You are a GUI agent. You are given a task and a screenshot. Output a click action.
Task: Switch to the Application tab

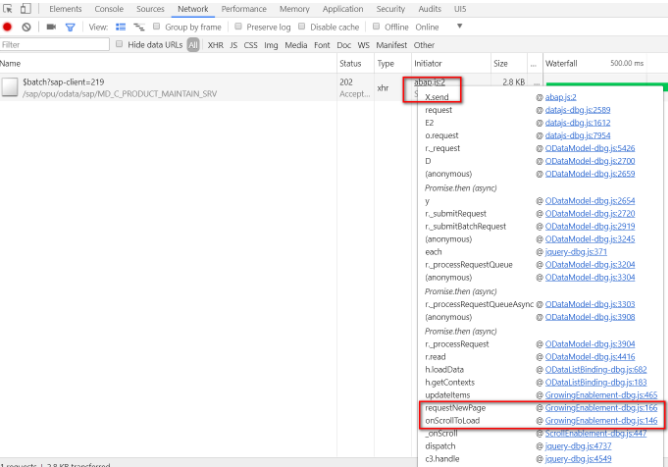(343, 9)
